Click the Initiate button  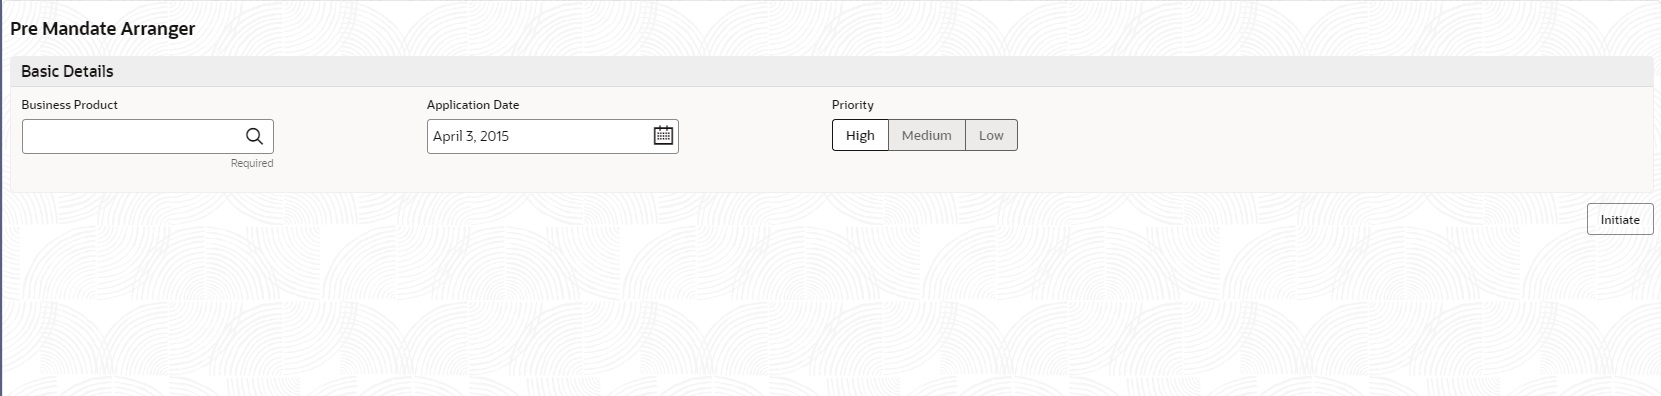pos(1620,219)
